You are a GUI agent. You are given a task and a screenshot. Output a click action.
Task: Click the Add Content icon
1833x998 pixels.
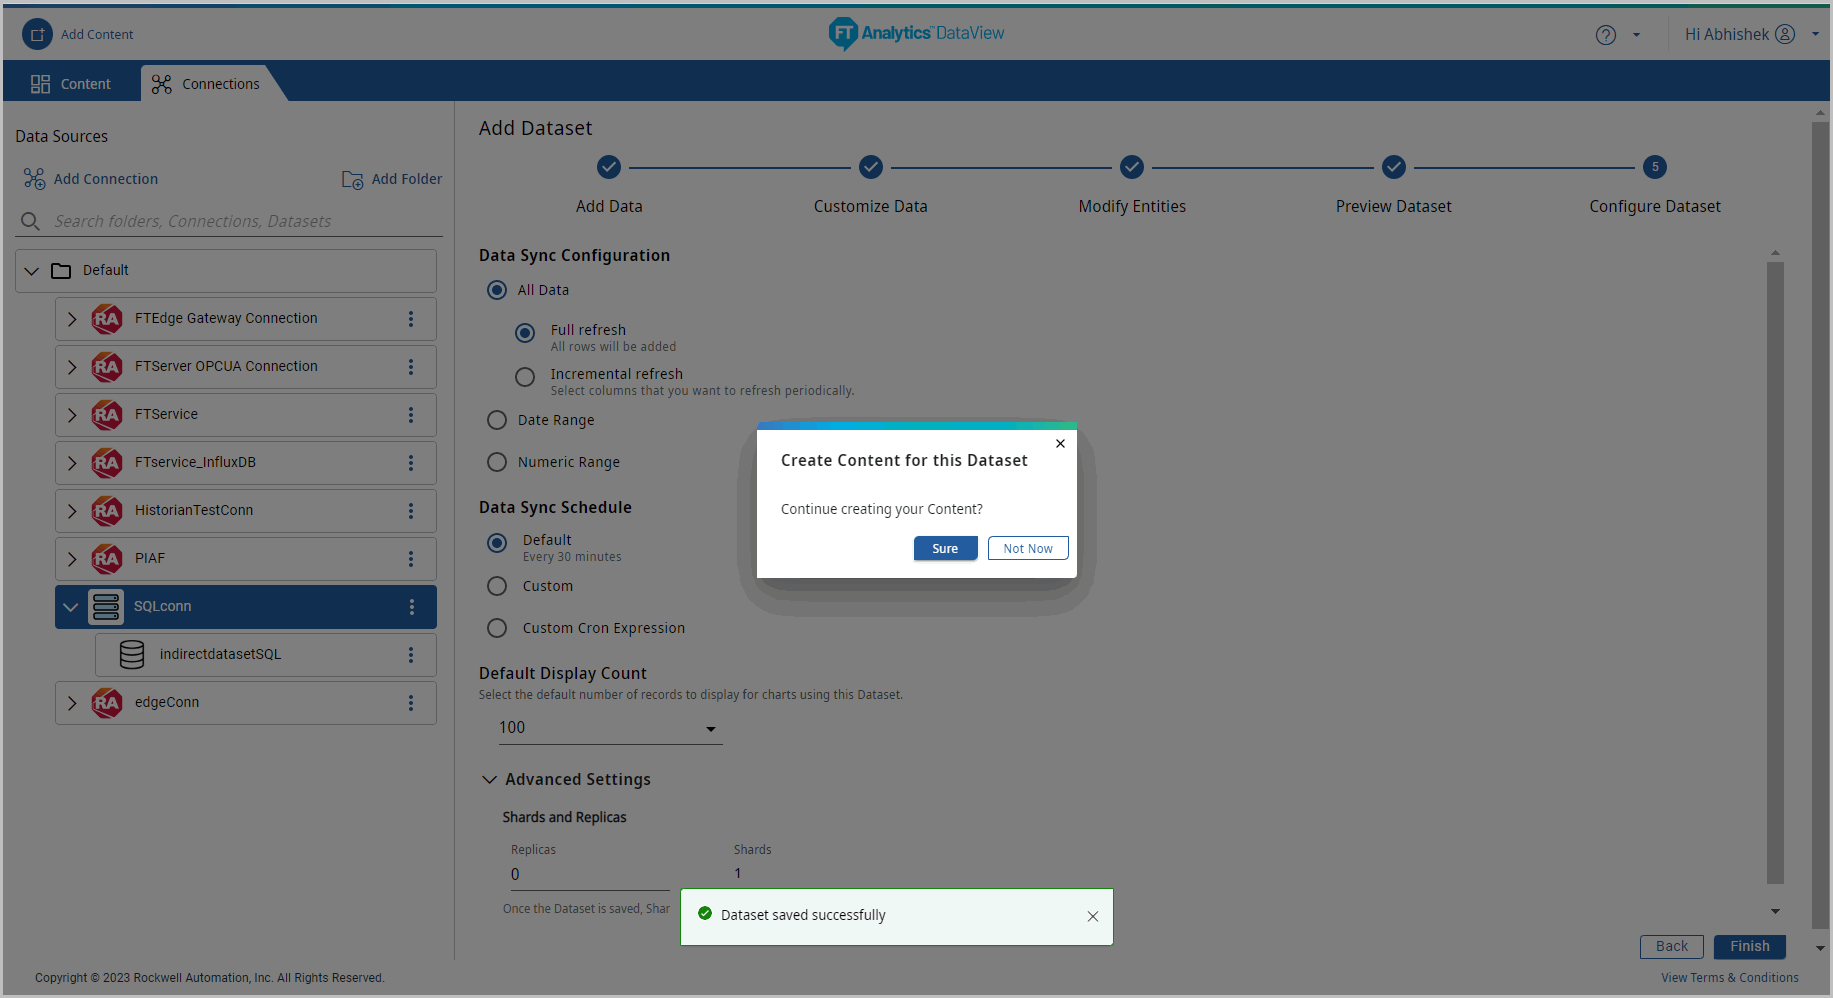(37, 34)
